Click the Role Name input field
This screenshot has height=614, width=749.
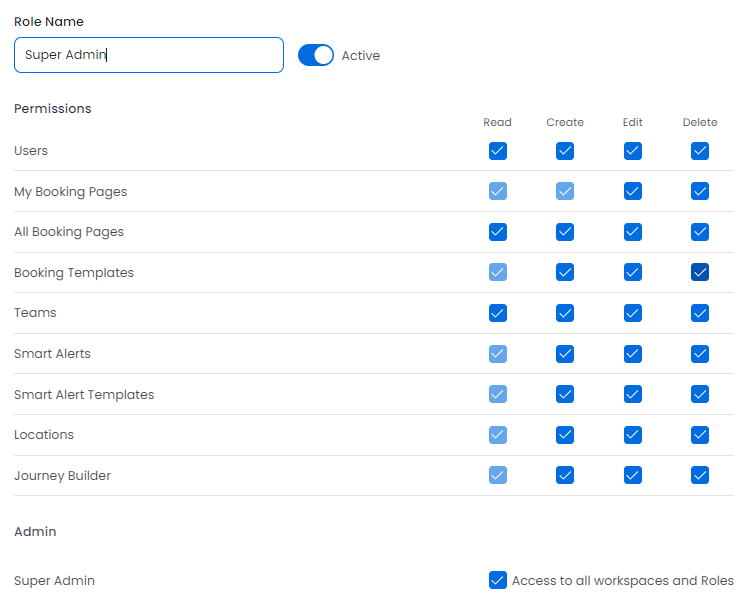click(x=149, y=55)
